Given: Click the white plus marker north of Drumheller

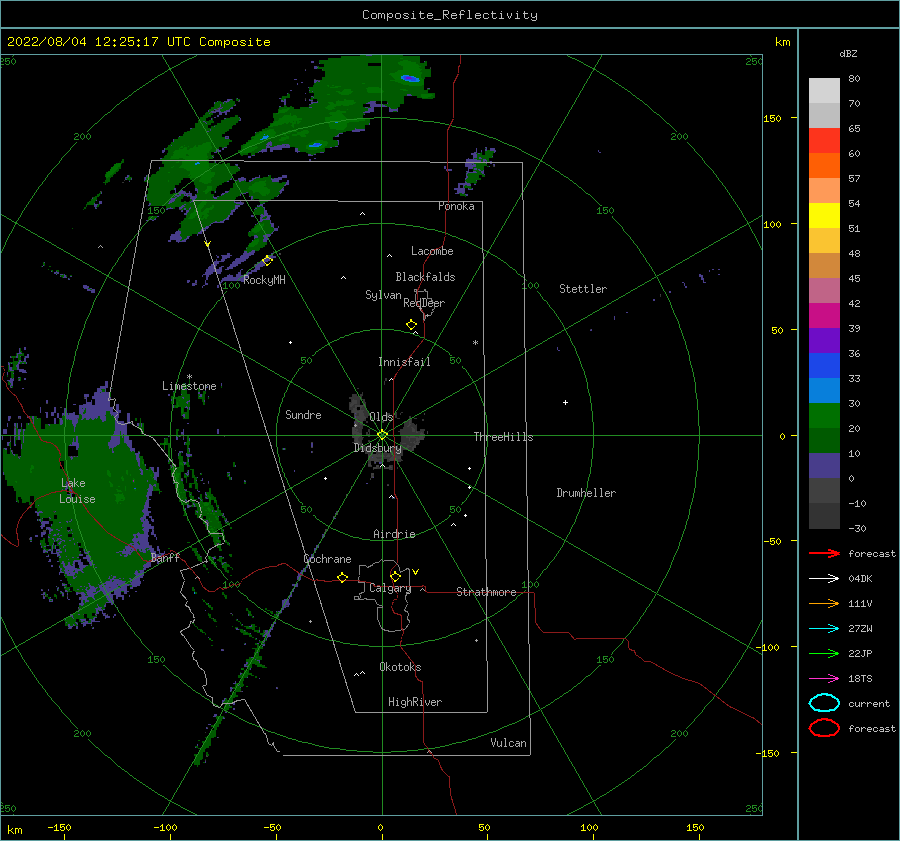Looking at the screenshot, I should (565, 402).
